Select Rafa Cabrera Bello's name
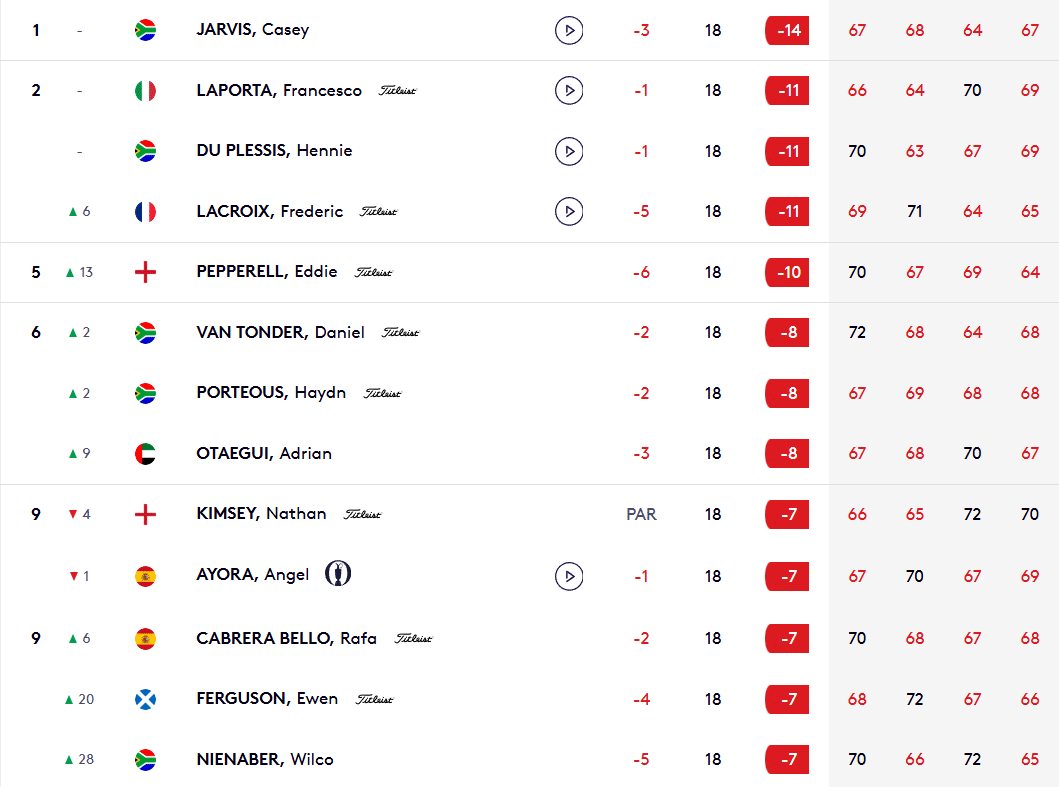Image resolution: width=1059 pixels, height=787 pixels. click(x=286, y=638)
